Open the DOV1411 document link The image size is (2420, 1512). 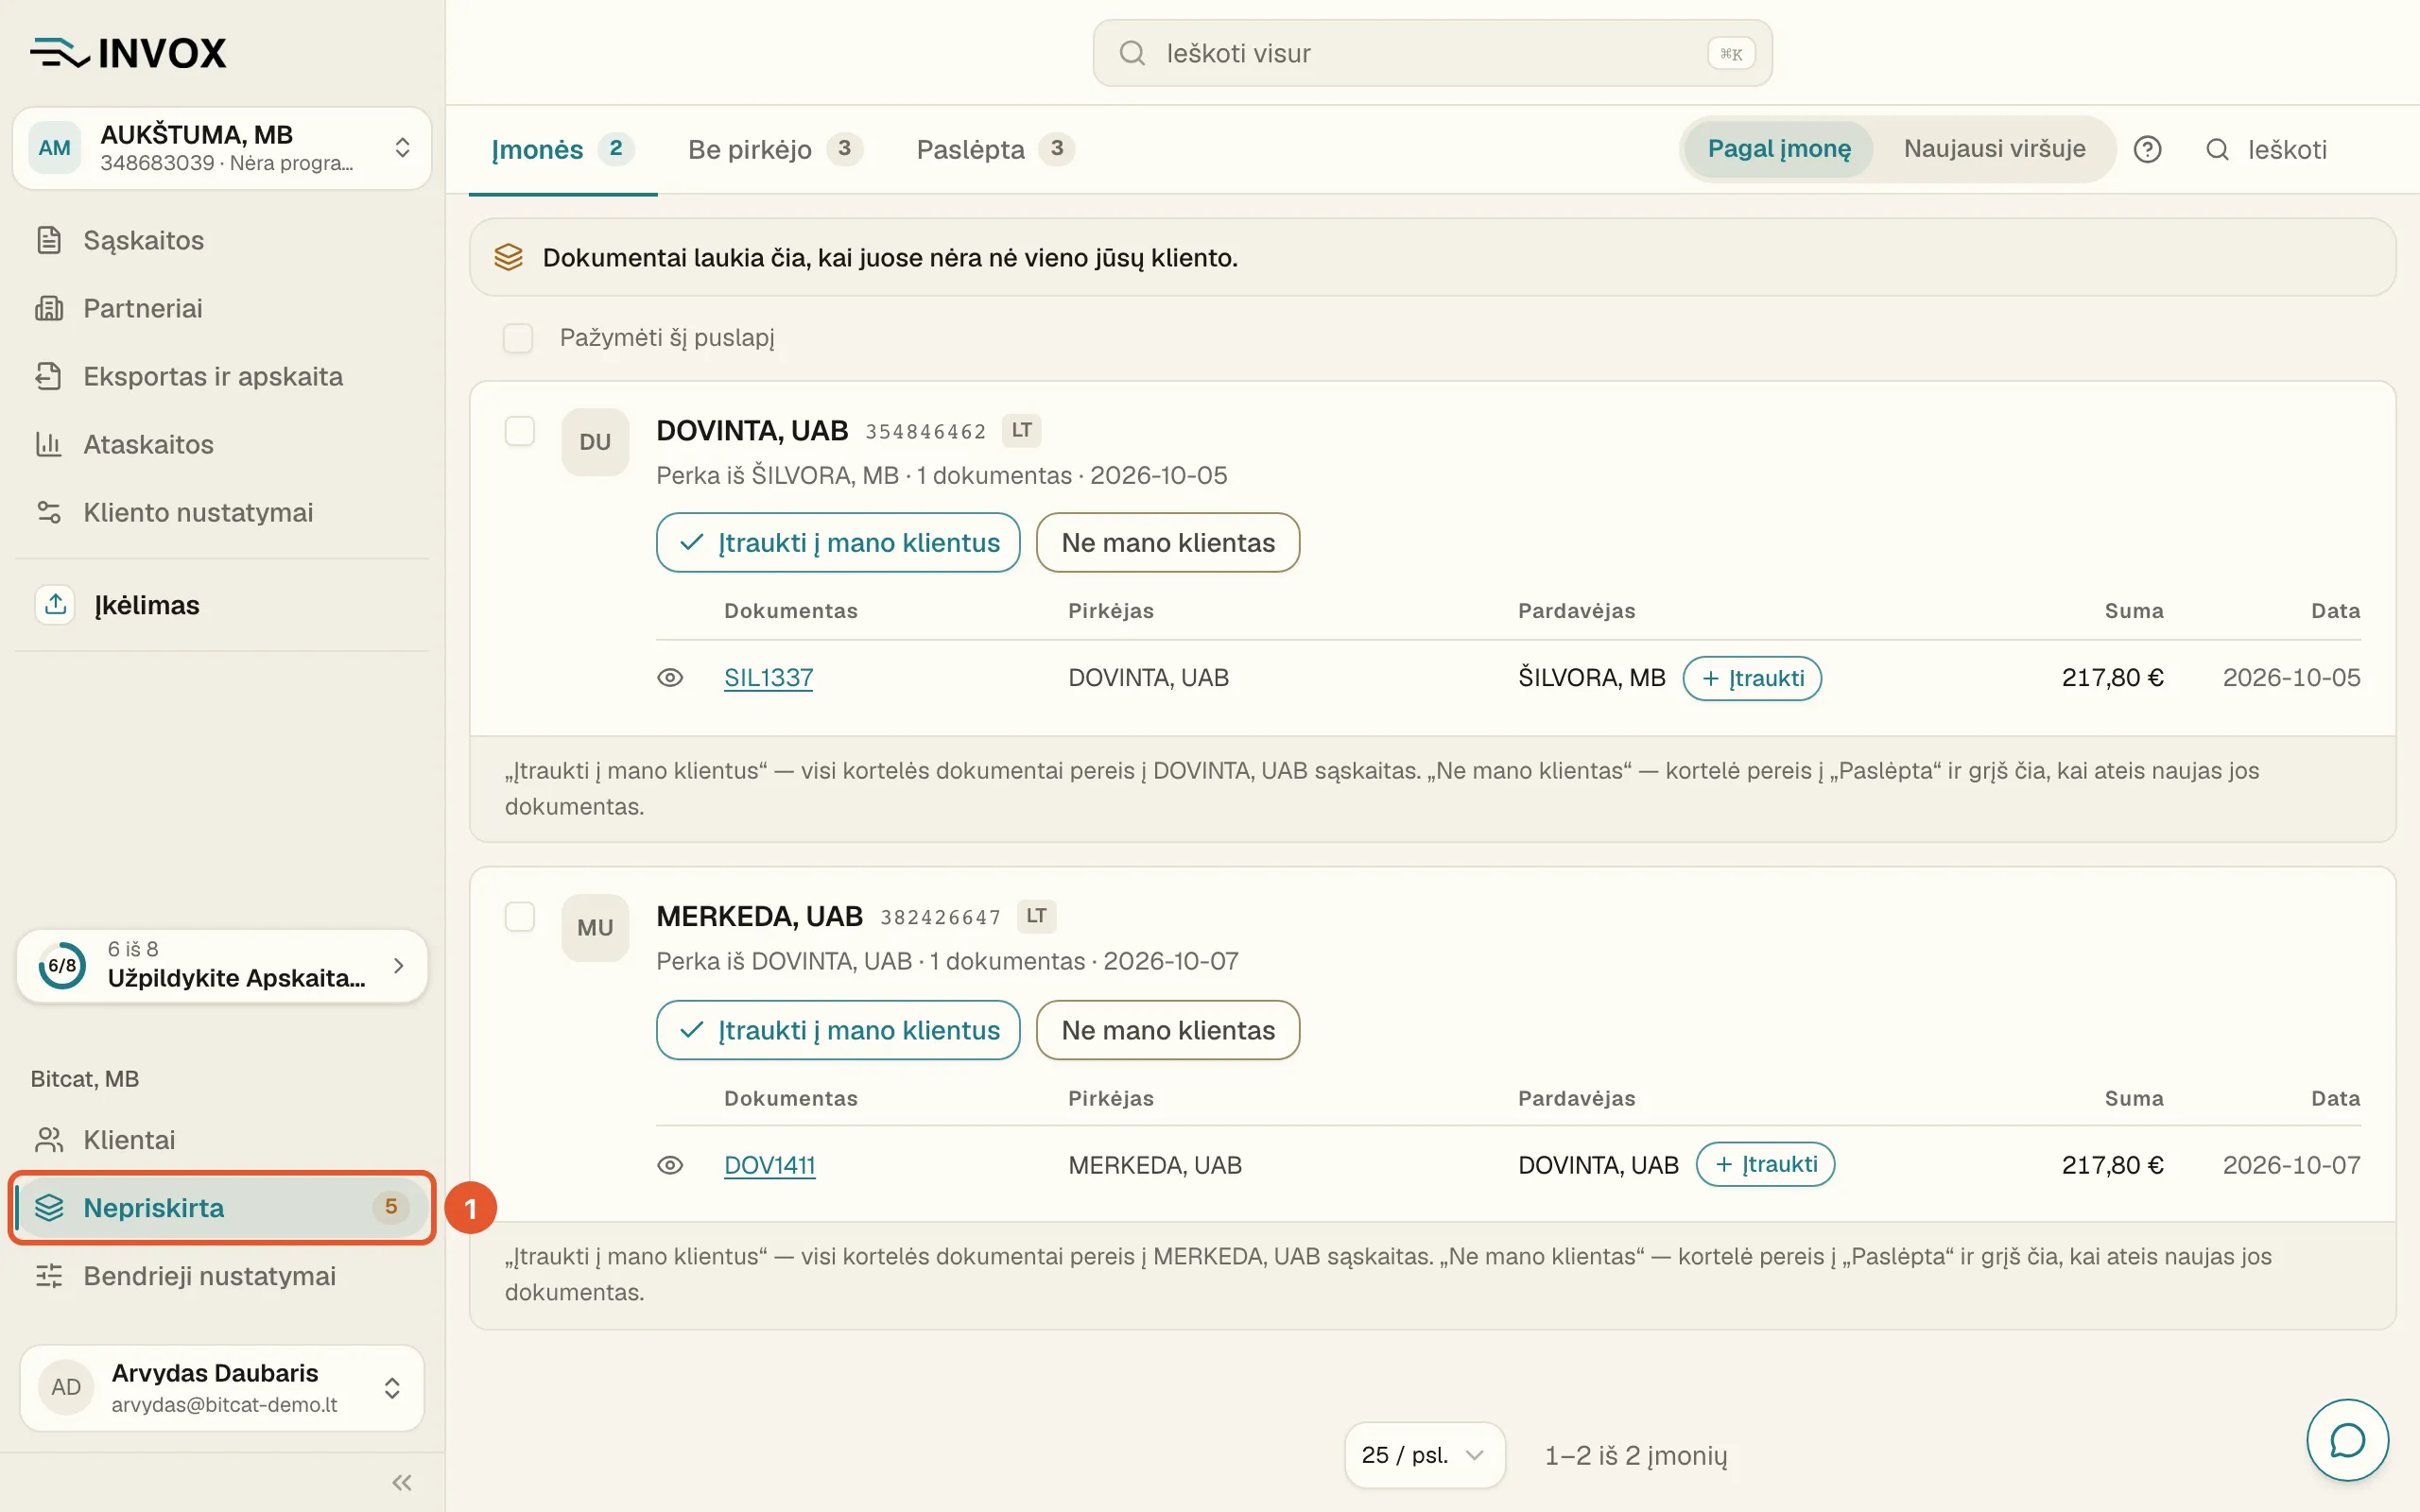click(769, 1165)
